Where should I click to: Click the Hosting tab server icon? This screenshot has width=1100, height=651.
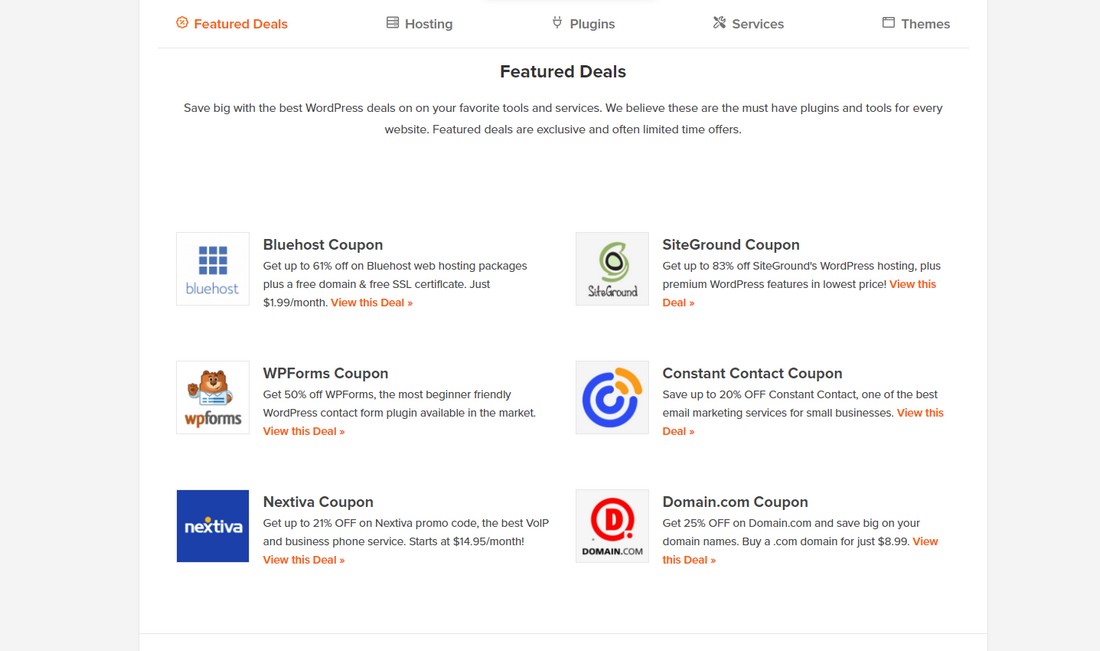pyautogui.click(x=393, y=23)
